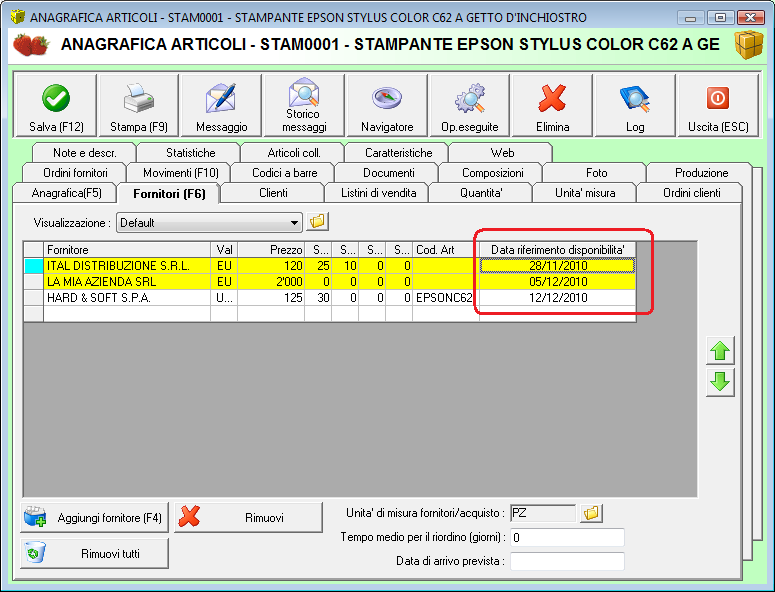The height and width of the screenshot is (592, 775).
Task: Click folder icon next to Visualizzazione dropdown
Action: tap(317, 221)
